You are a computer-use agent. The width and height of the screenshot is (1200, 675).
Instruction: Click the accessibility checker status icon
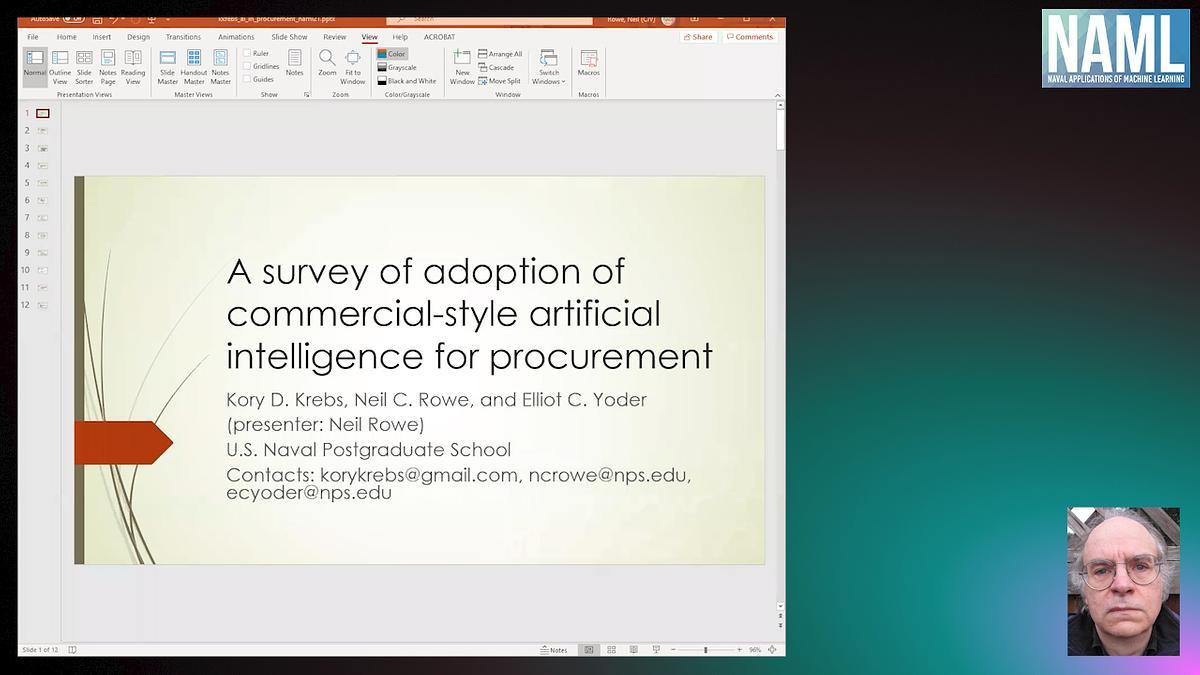[x=72, y=650]
